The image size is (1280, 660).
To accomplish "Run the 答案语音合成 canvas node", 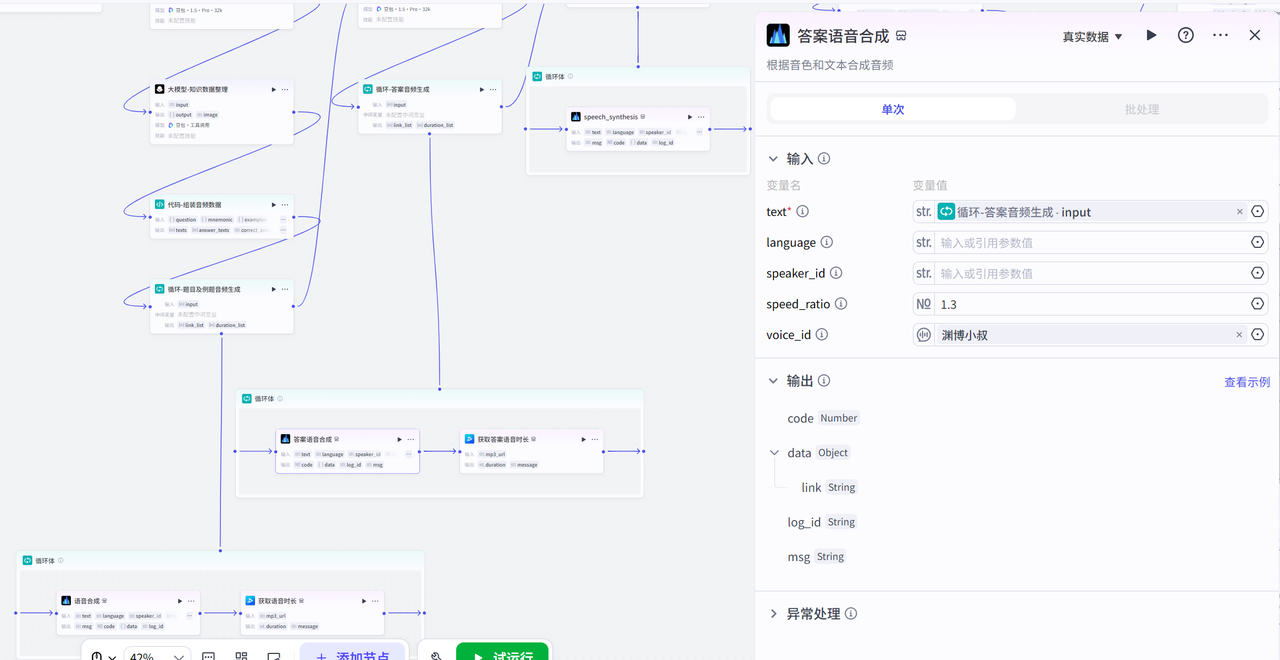I will point(399,439).
